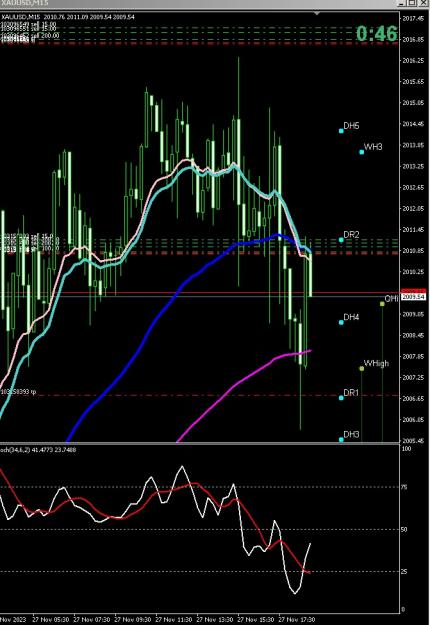The width and height of the screenshot is (430, 625).
Task: Maximize the XAUUSD,M15 chart window
Action: pyautogui.click(x=412, y=3)
